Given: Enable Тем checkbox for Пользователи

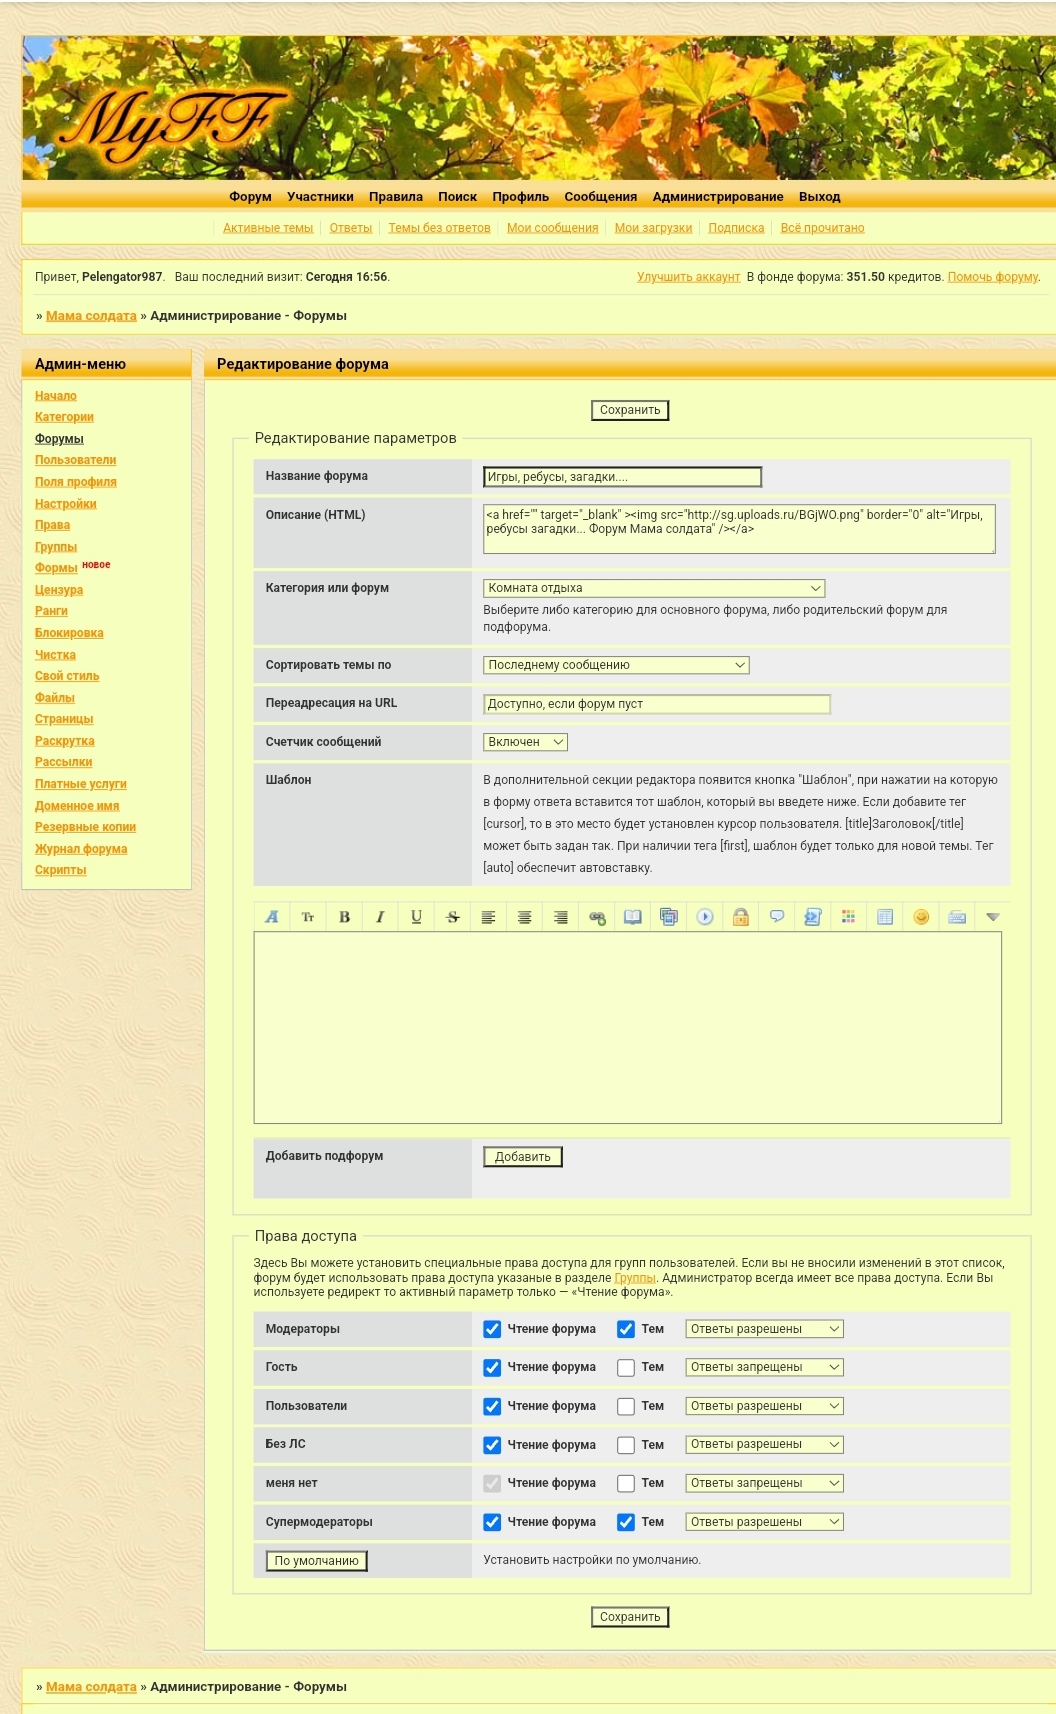Looking at the screenshot, I should (x=626, y=1406).
